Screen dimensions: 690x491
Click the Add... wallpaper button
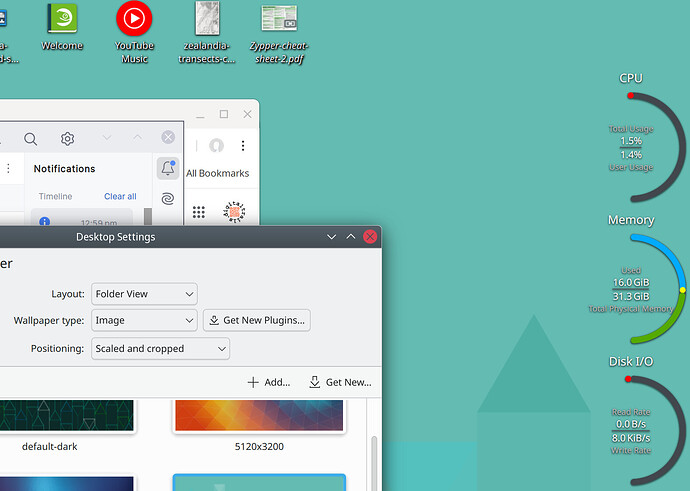[269, 382]
